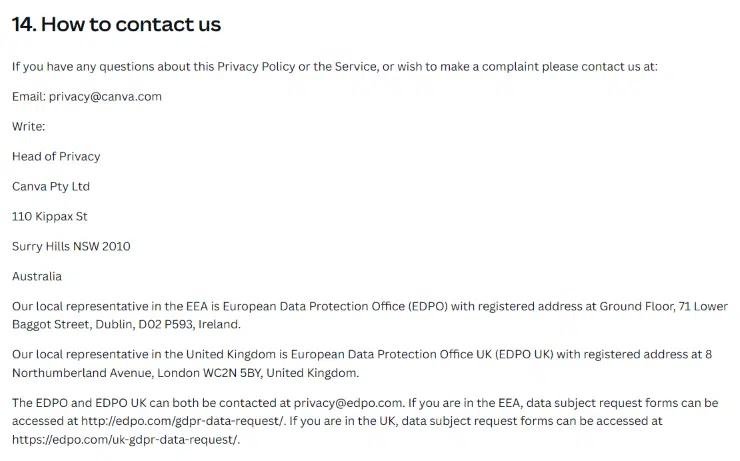Screen dimensions: 740x461
Task: Click the "Australia" country line
Action: [x=37, y=276]
